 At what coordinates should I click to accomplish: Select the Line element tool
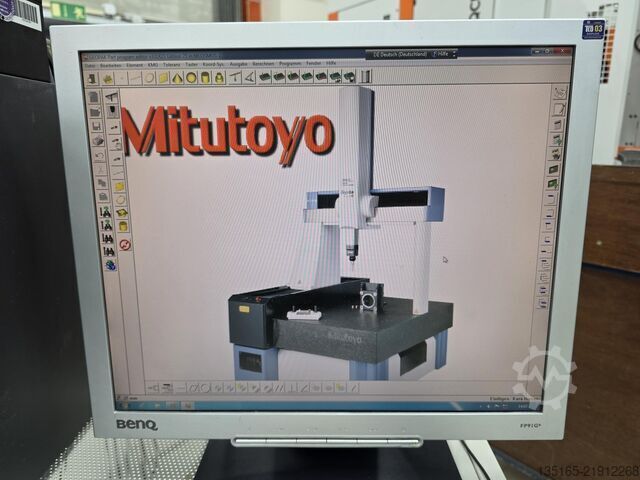tap(135, 78)
